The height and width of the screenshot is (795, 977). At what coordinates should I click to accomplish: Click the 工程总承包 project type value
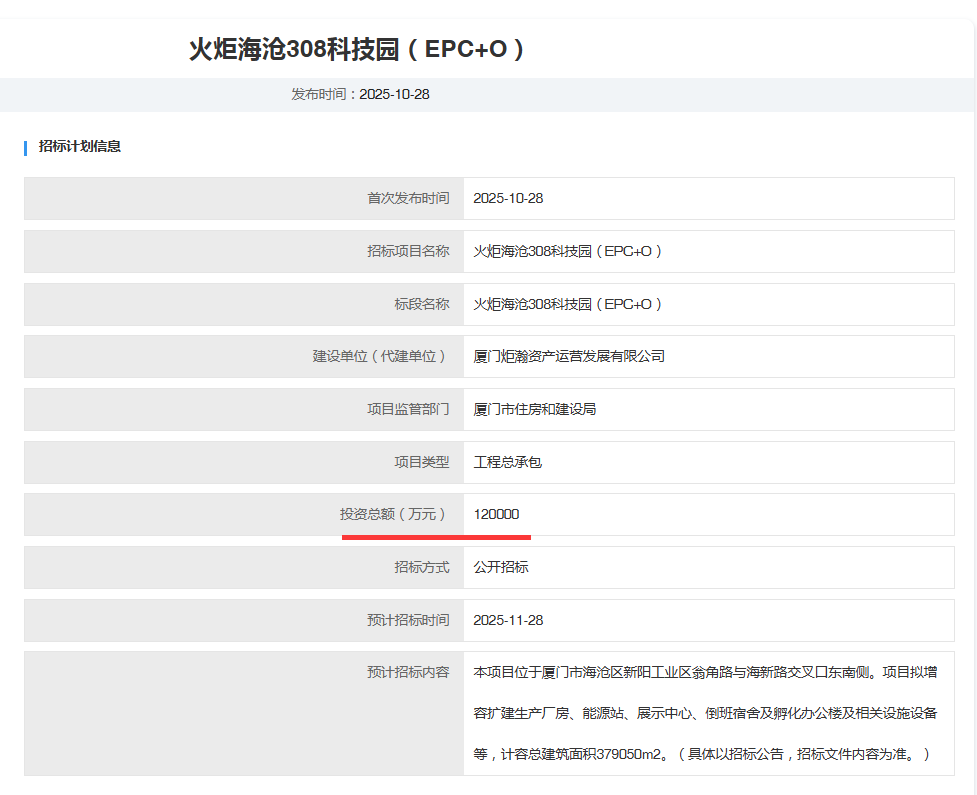[508, 462]
